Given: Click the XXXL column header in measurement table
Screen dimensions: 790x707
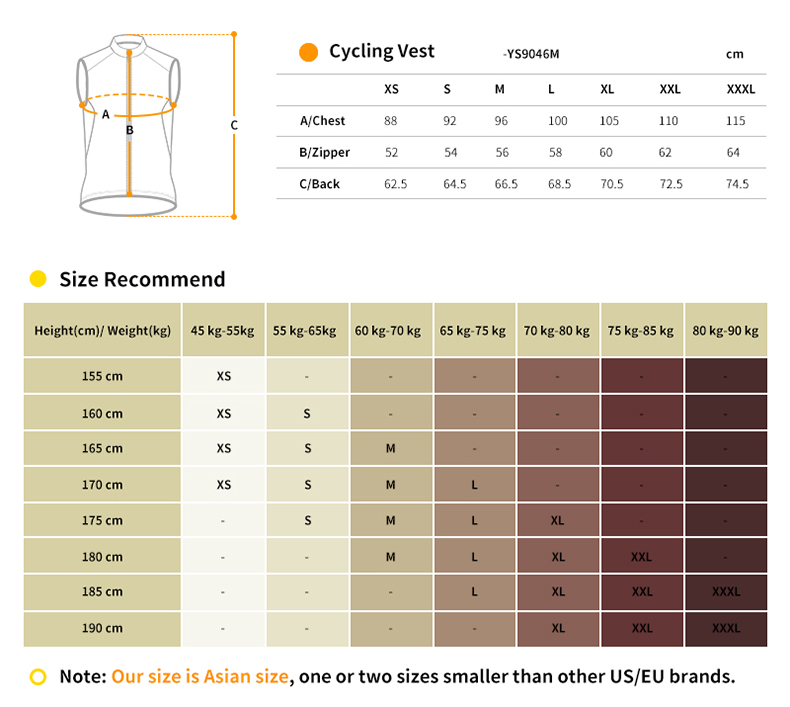Looking at the screenshot, I should (x=740, y=89).
